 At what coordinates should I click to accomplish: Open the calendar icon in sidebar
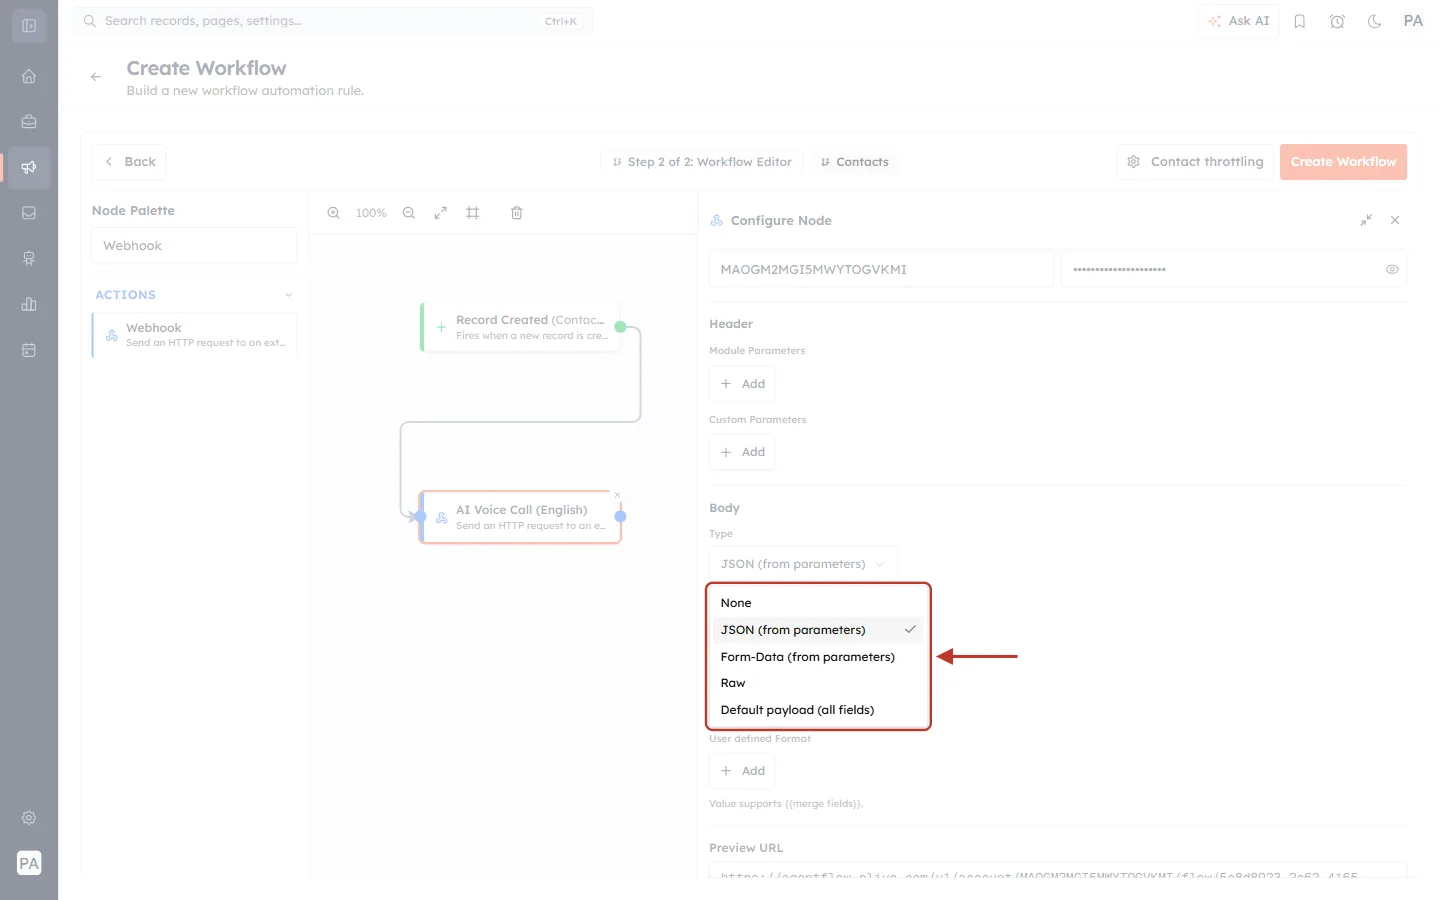point(29,350)
